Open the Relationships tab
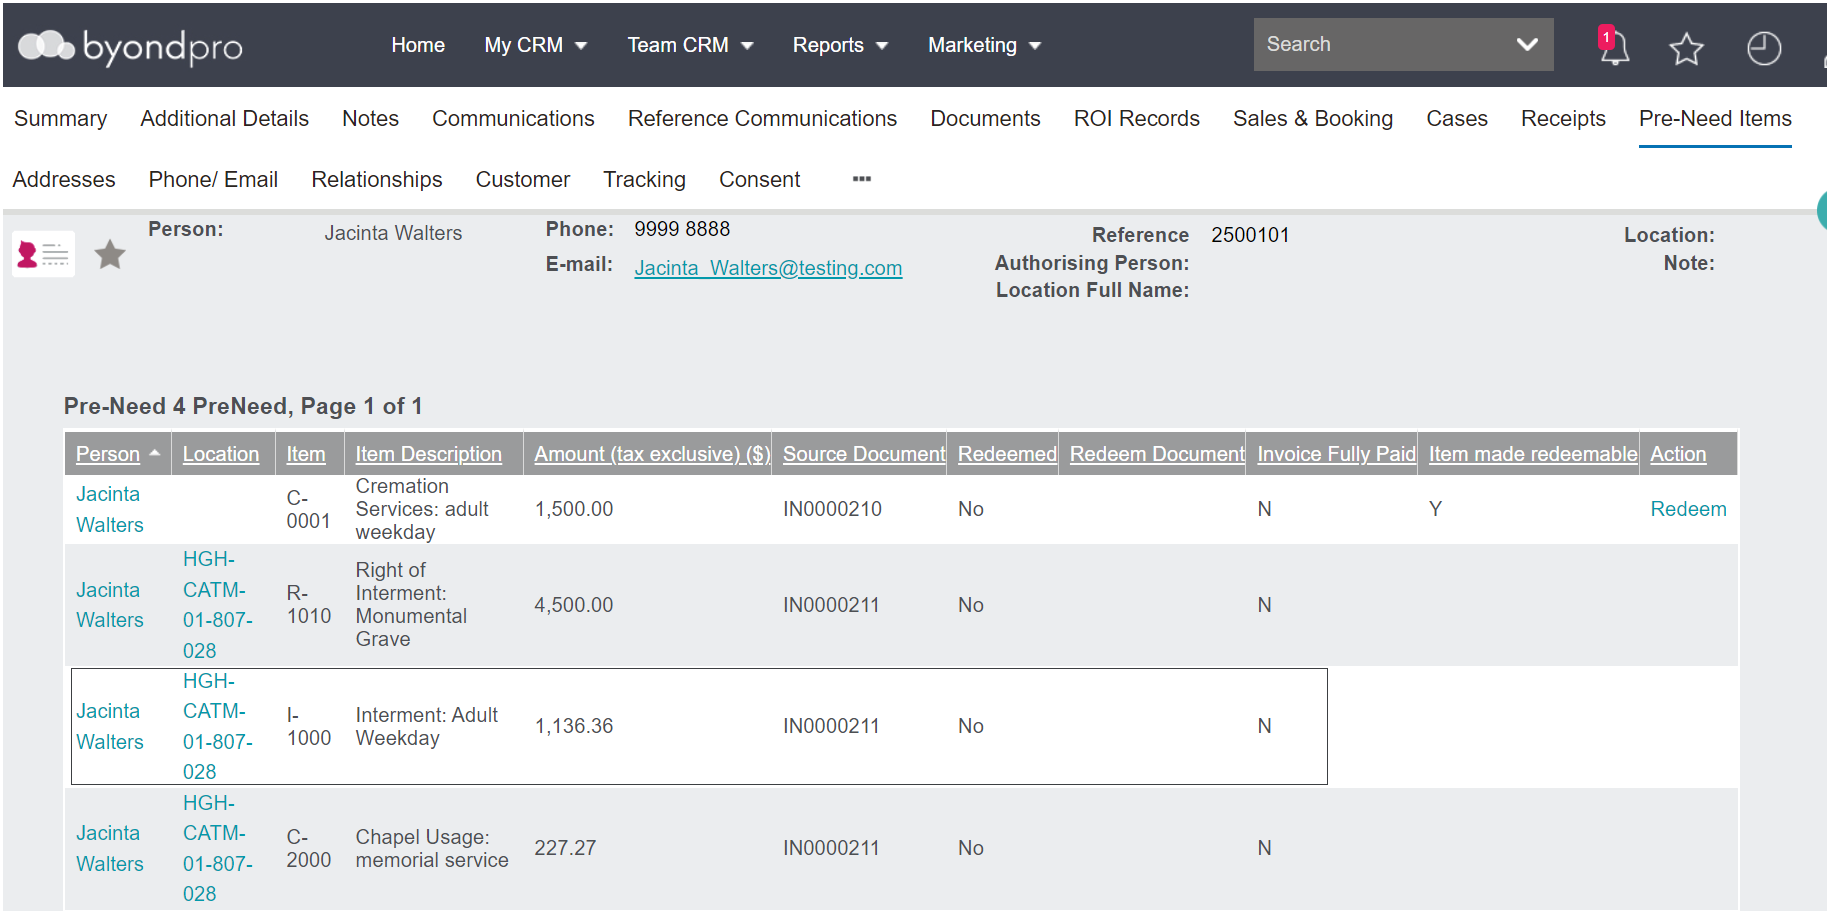This screenshot has width=1830, height=914. click(377, 179)
